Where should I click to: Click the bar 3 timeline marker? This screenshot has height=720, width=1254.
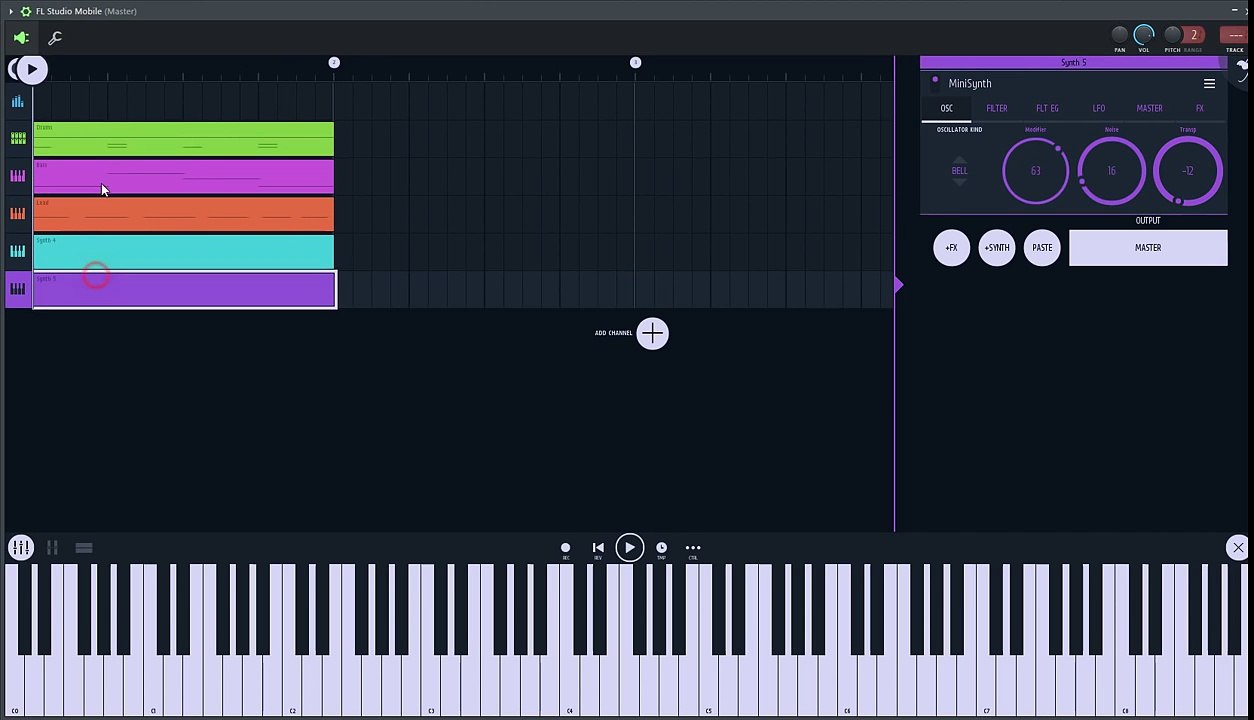tap(635, 63)
